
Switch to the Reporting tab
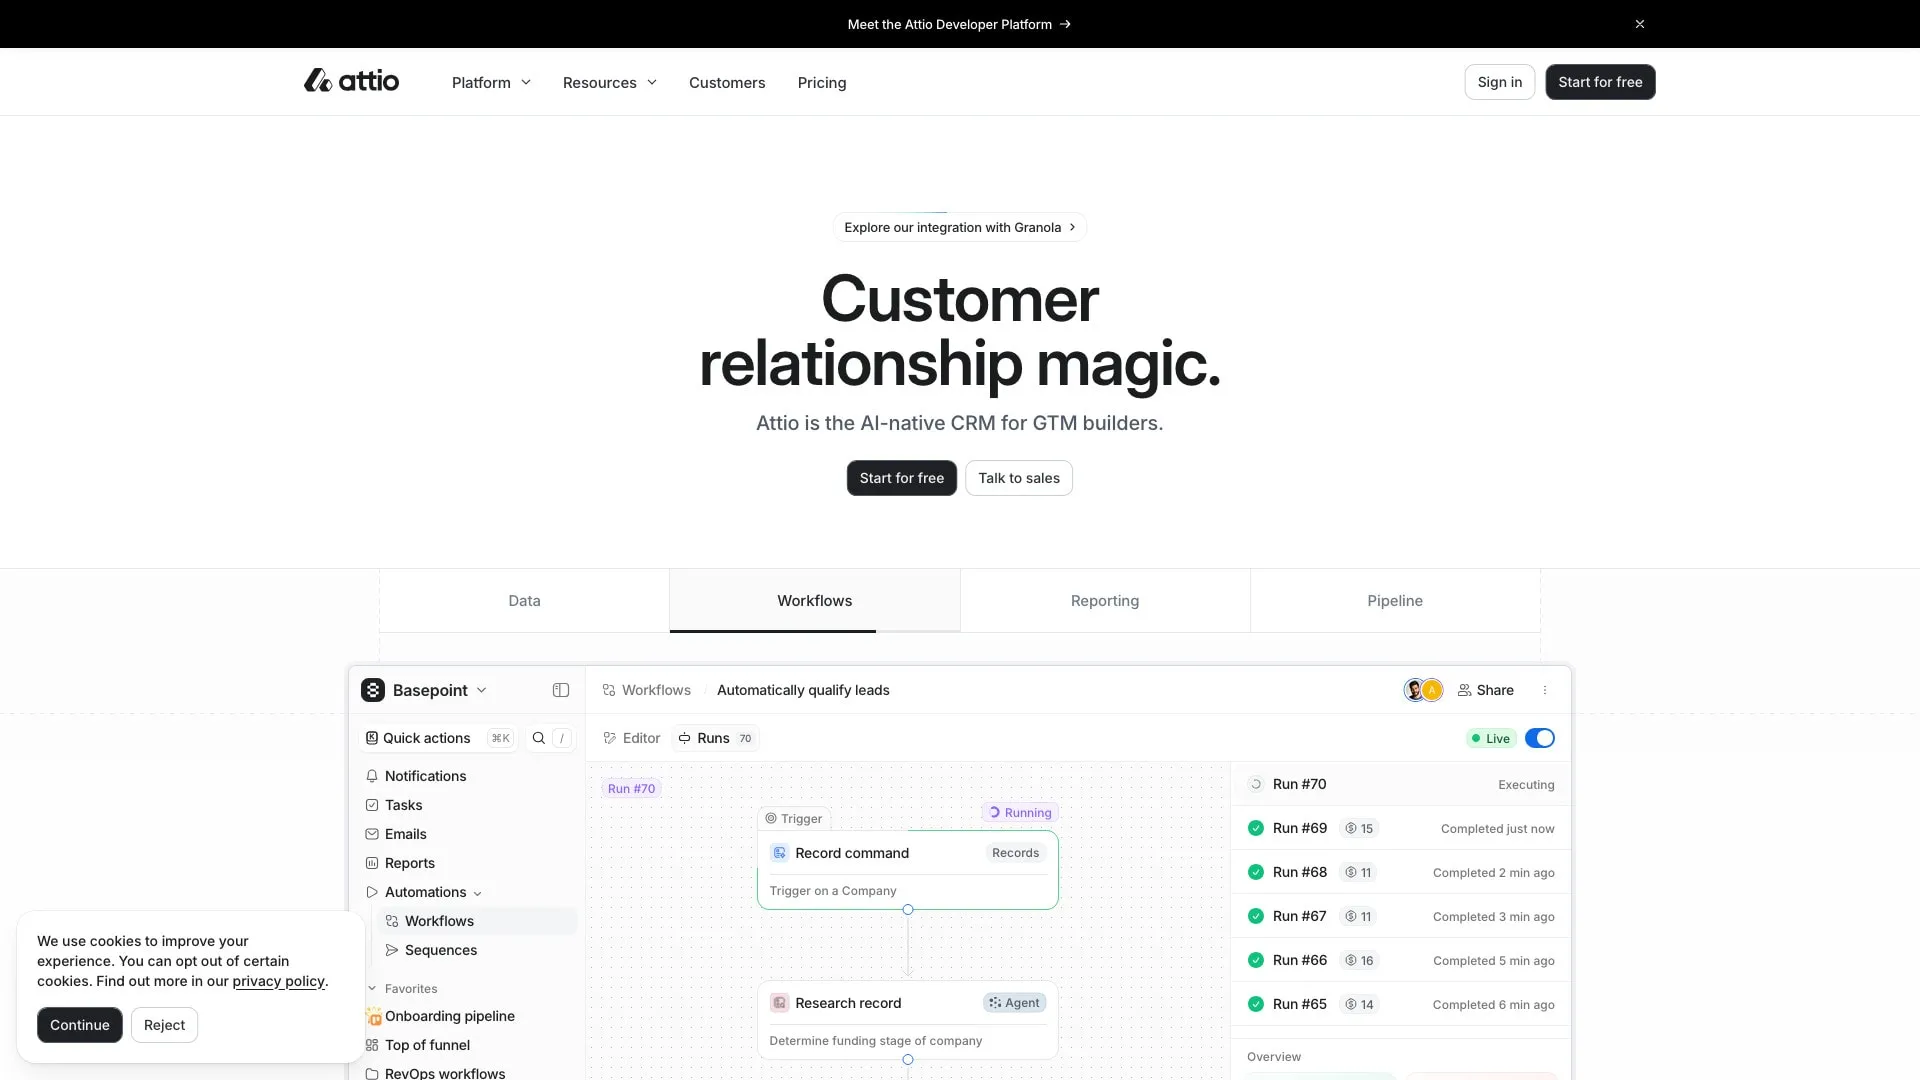(1105, 600)
